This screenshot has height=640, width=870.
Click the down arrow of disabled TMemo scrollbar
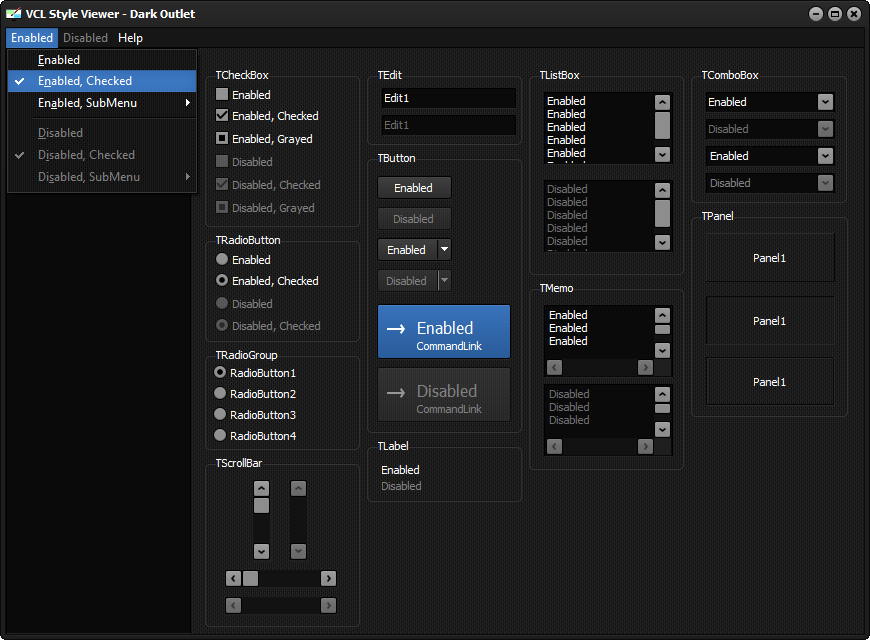coord(662,429)
